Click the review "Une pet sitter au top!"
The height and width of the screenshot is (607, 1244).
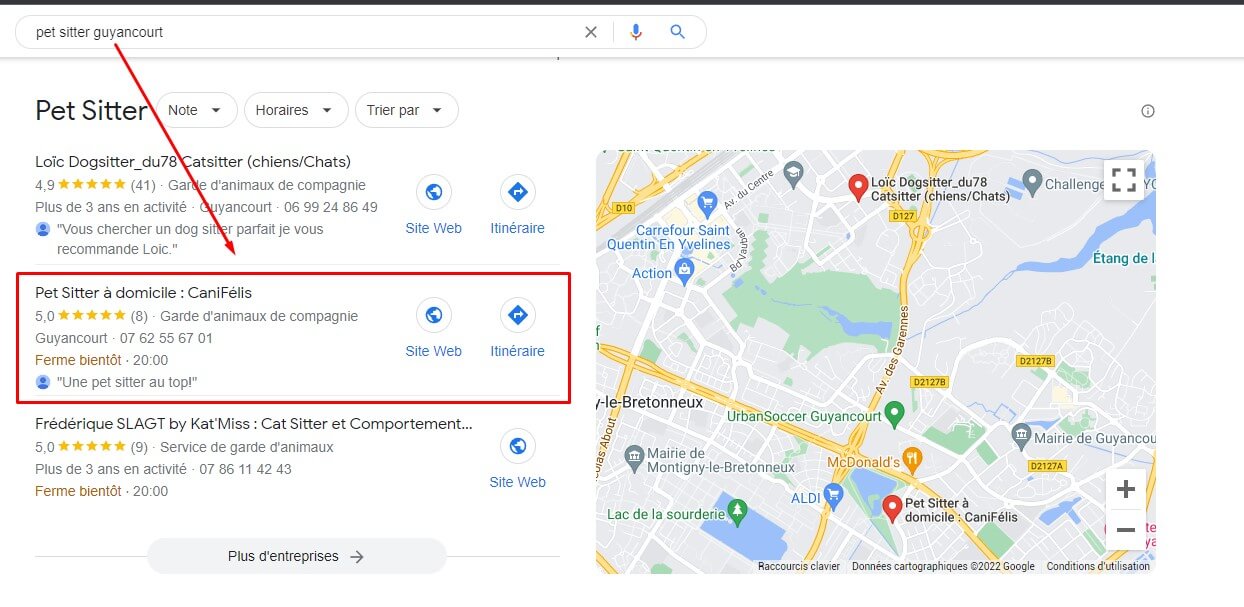pos(127,382)
